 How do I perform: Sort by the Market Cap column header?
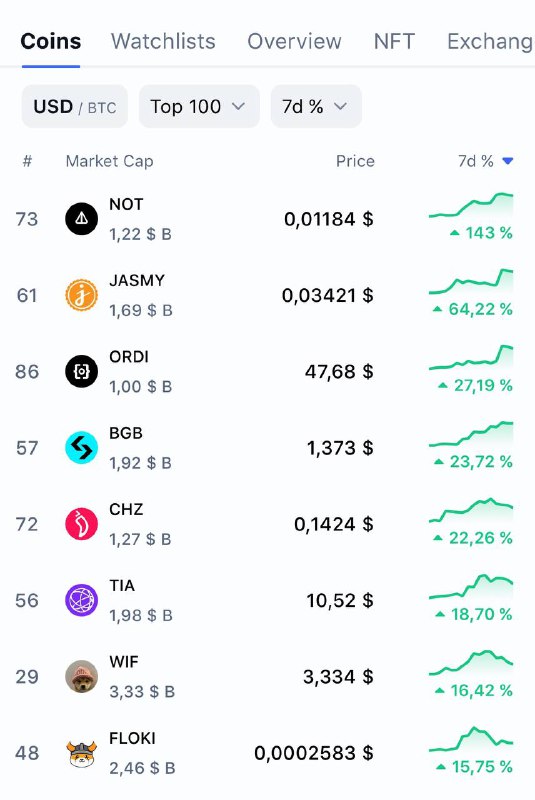click(x=110, y=161)
